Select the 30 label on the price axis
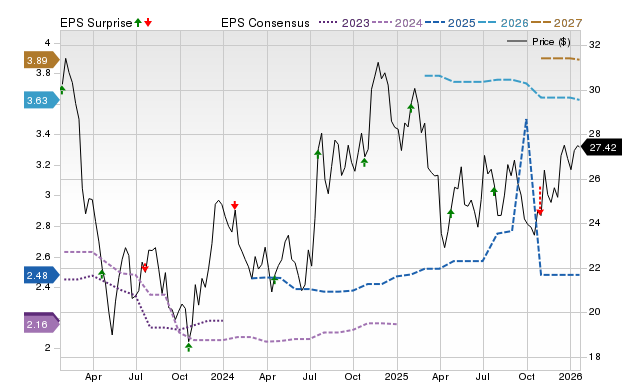The width and height of the screenshot is (640, 382). pyautogui.click(x=595, y=90)
